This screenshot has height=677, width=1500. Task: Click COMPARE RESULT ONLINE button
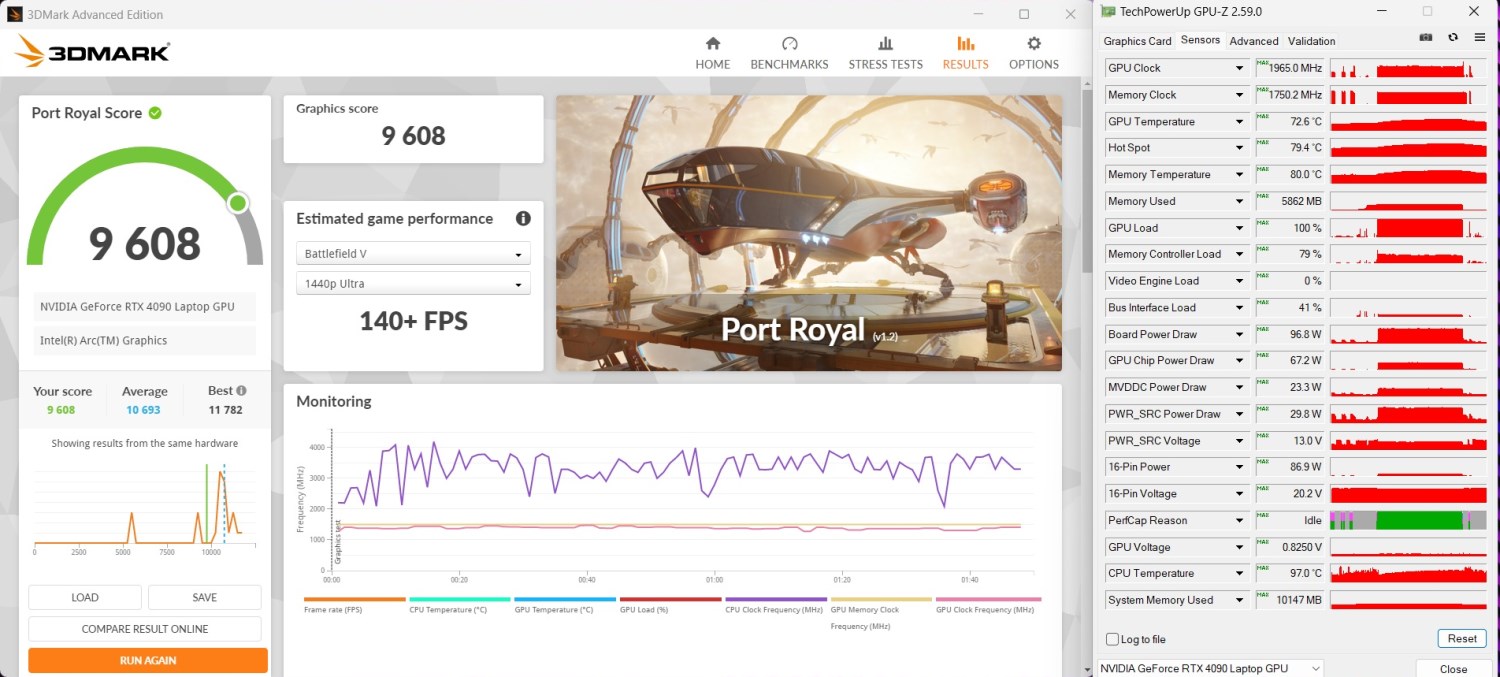(x=145, y=629)
